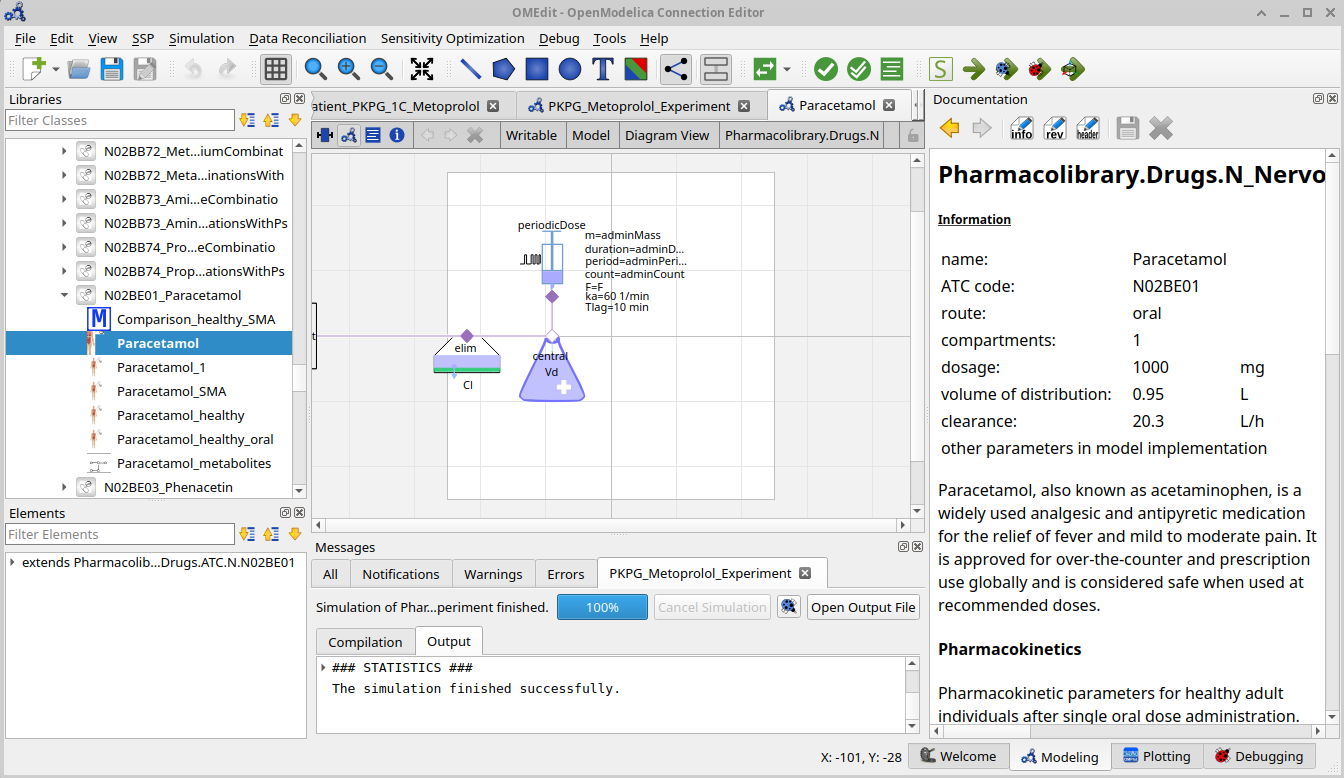Viewport: 1344px width, 778px height.
Task: Expand the extends Pharmacolib element node
Action: click(x=13, y=562)
